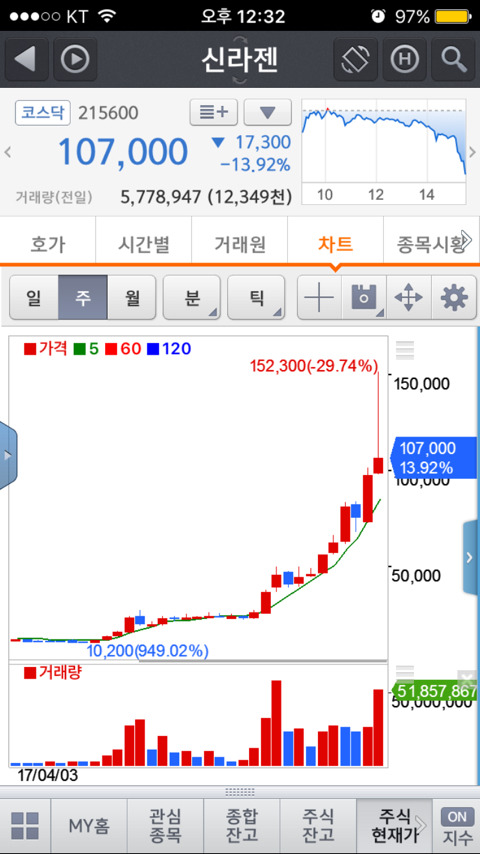Tap the 거래량 volume legend
Screen dimensions: 480x854
[53, 673]
